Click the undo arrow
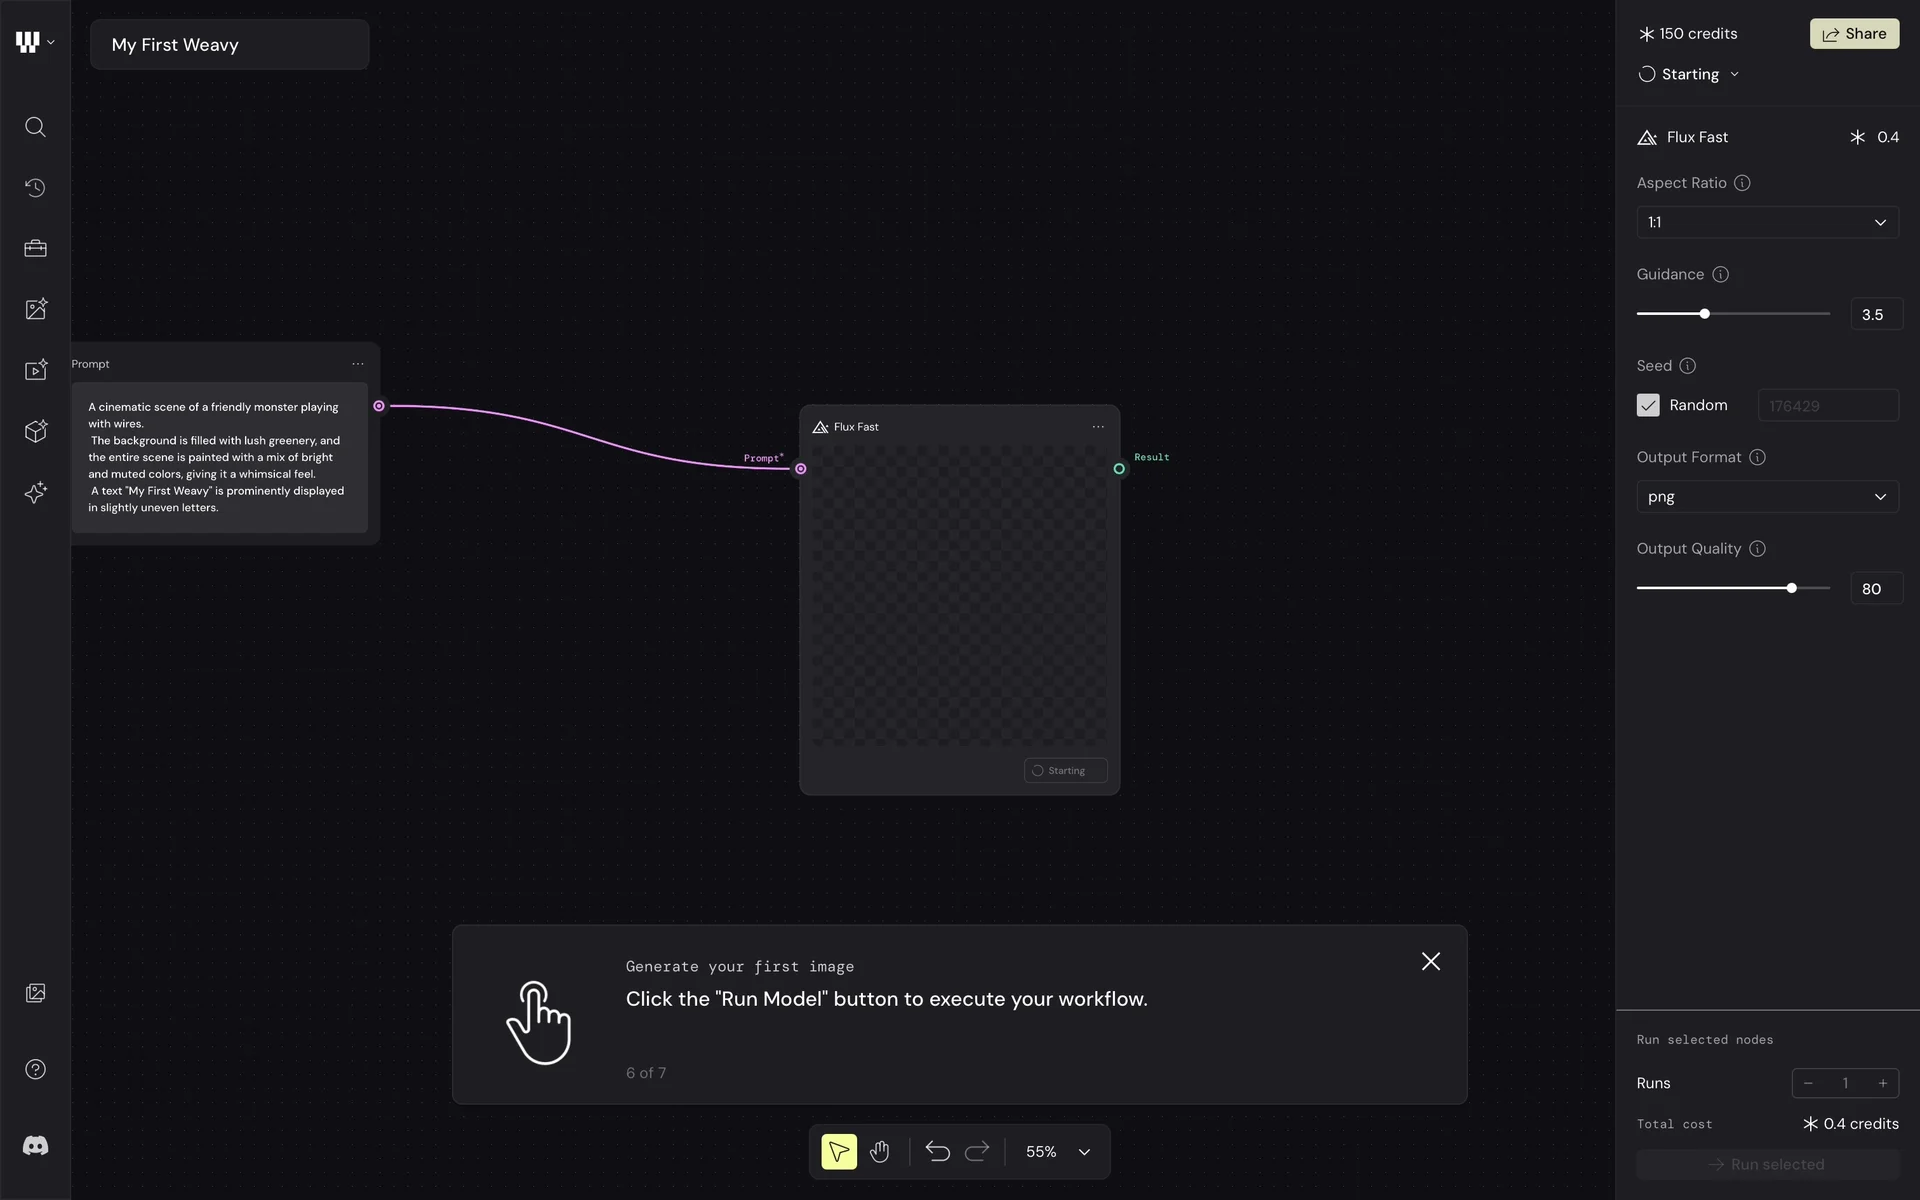The height and width of the screenshot is (1200, 1920). pos(937,1152)
